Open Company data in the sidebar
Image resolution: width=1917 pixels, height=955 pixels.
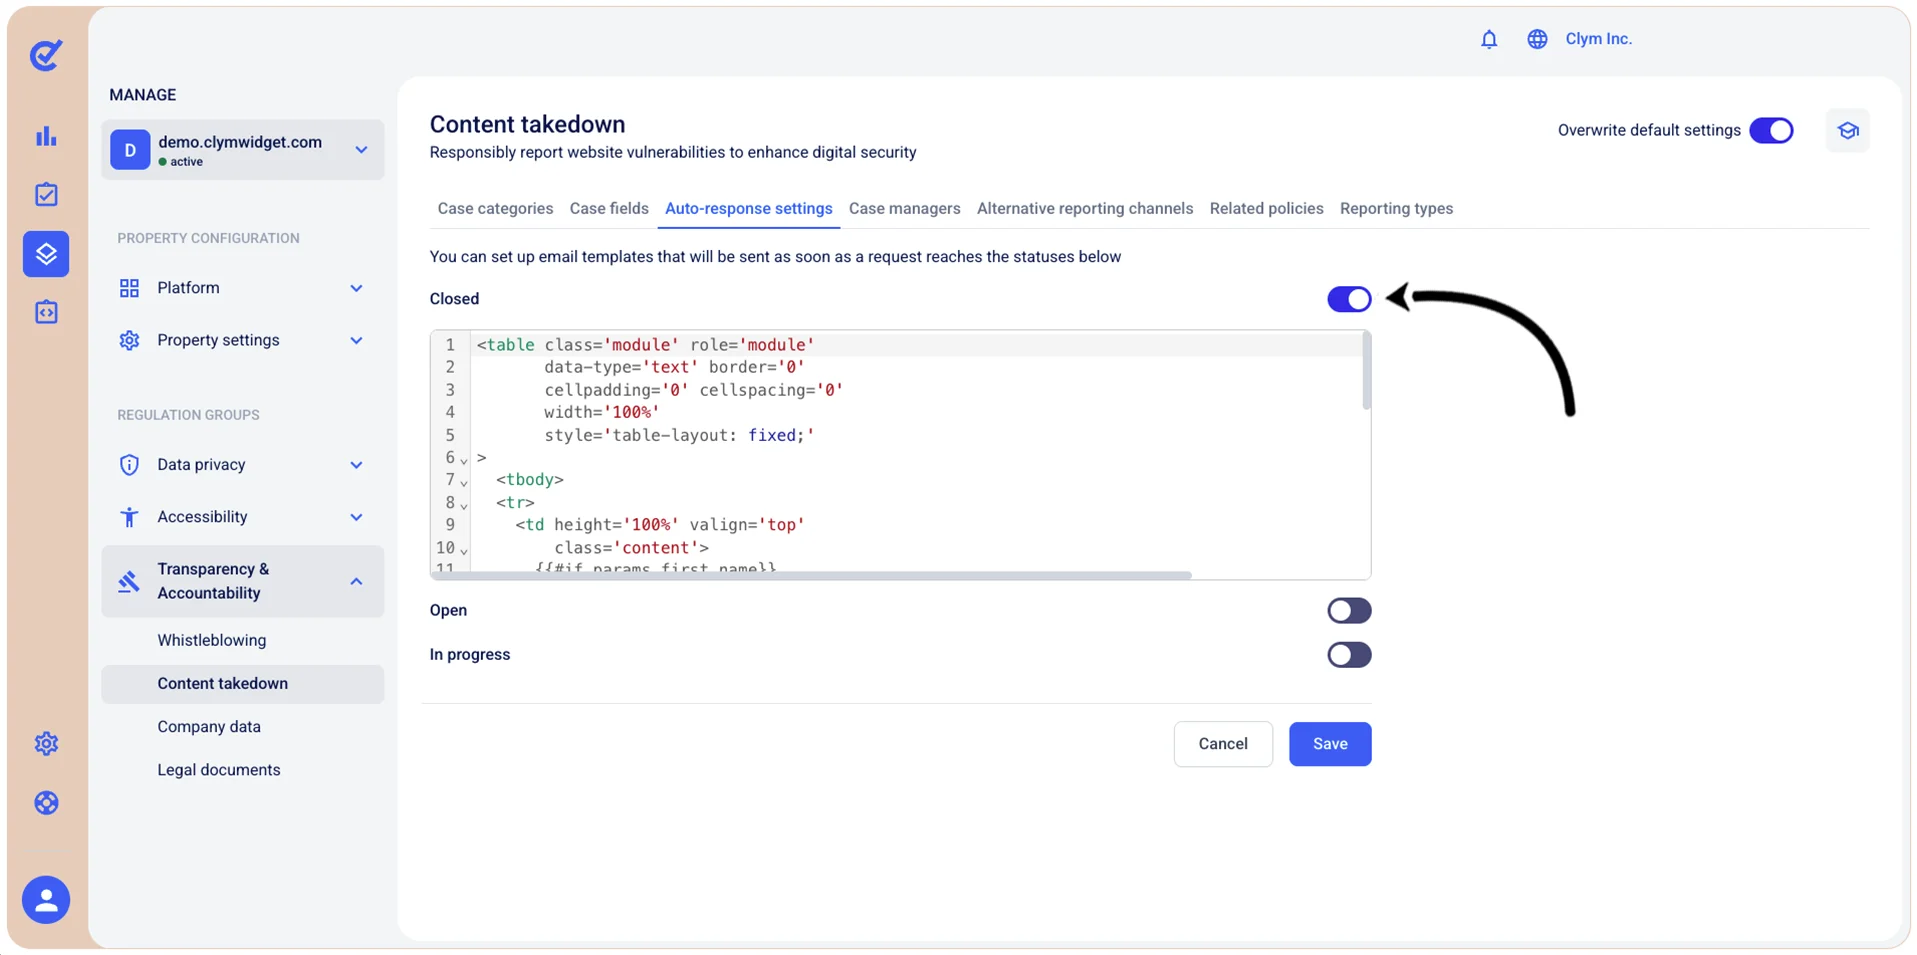(x=209, y=727)
